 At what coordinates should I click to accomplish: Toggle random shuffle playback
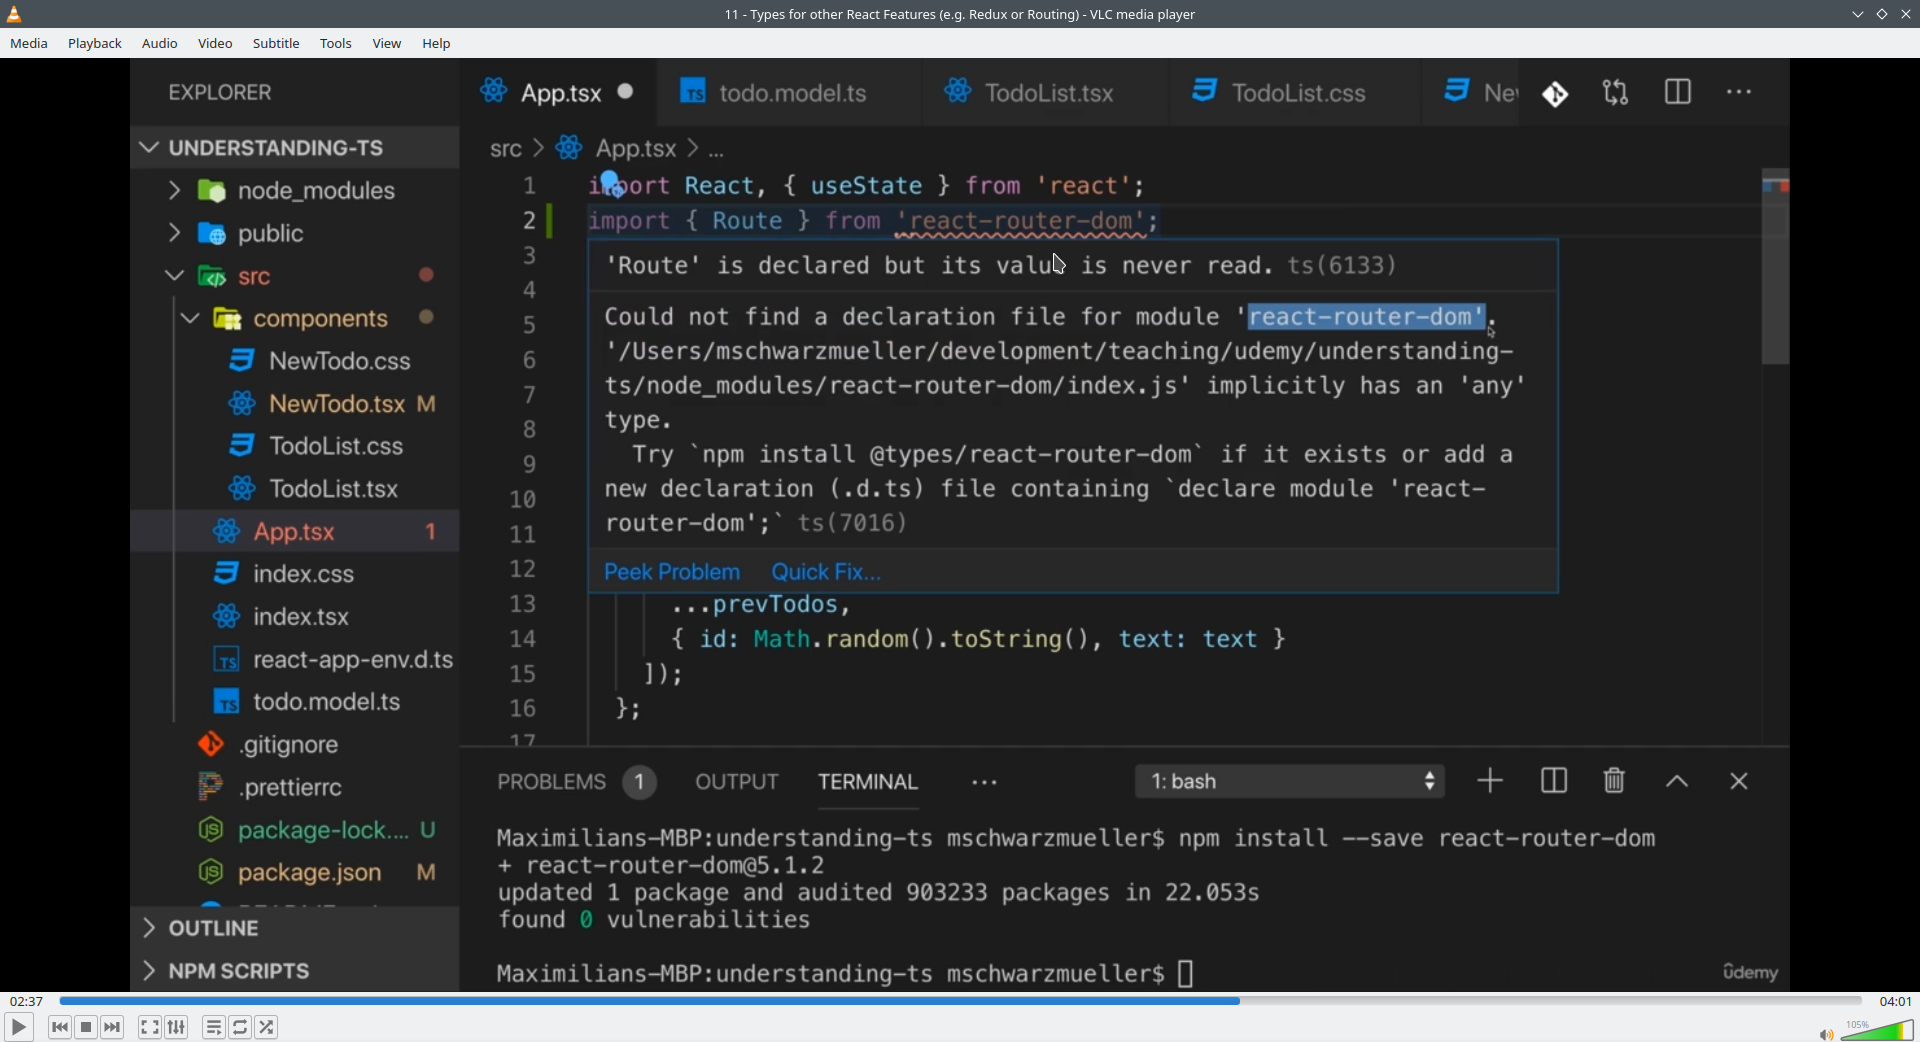(x=267, y=1027)
